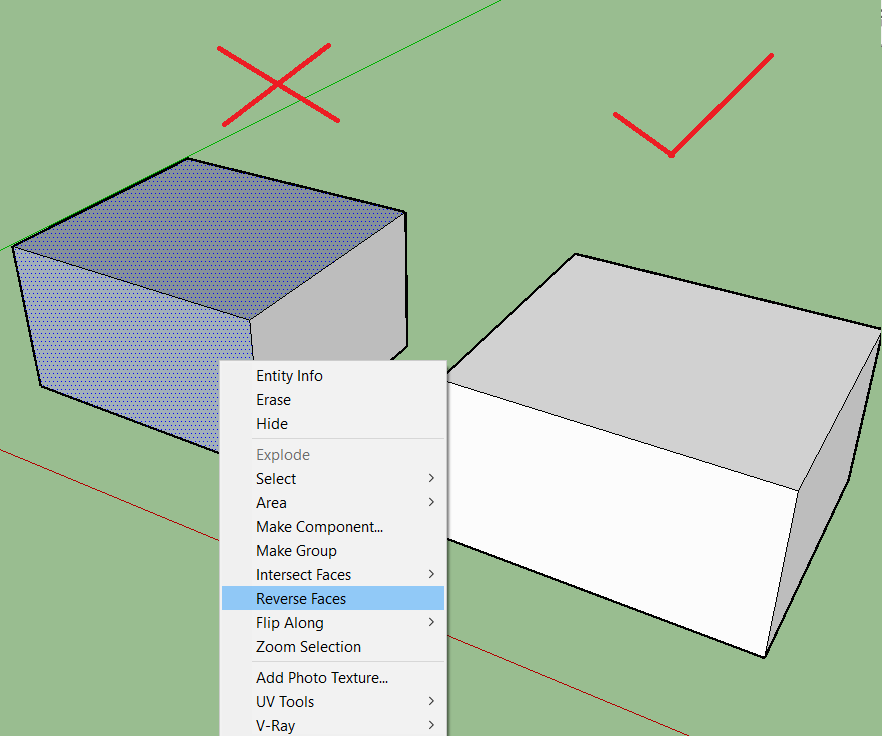
Task: Click Reverse Faces menu item
Action: click(x=333, y=599)
